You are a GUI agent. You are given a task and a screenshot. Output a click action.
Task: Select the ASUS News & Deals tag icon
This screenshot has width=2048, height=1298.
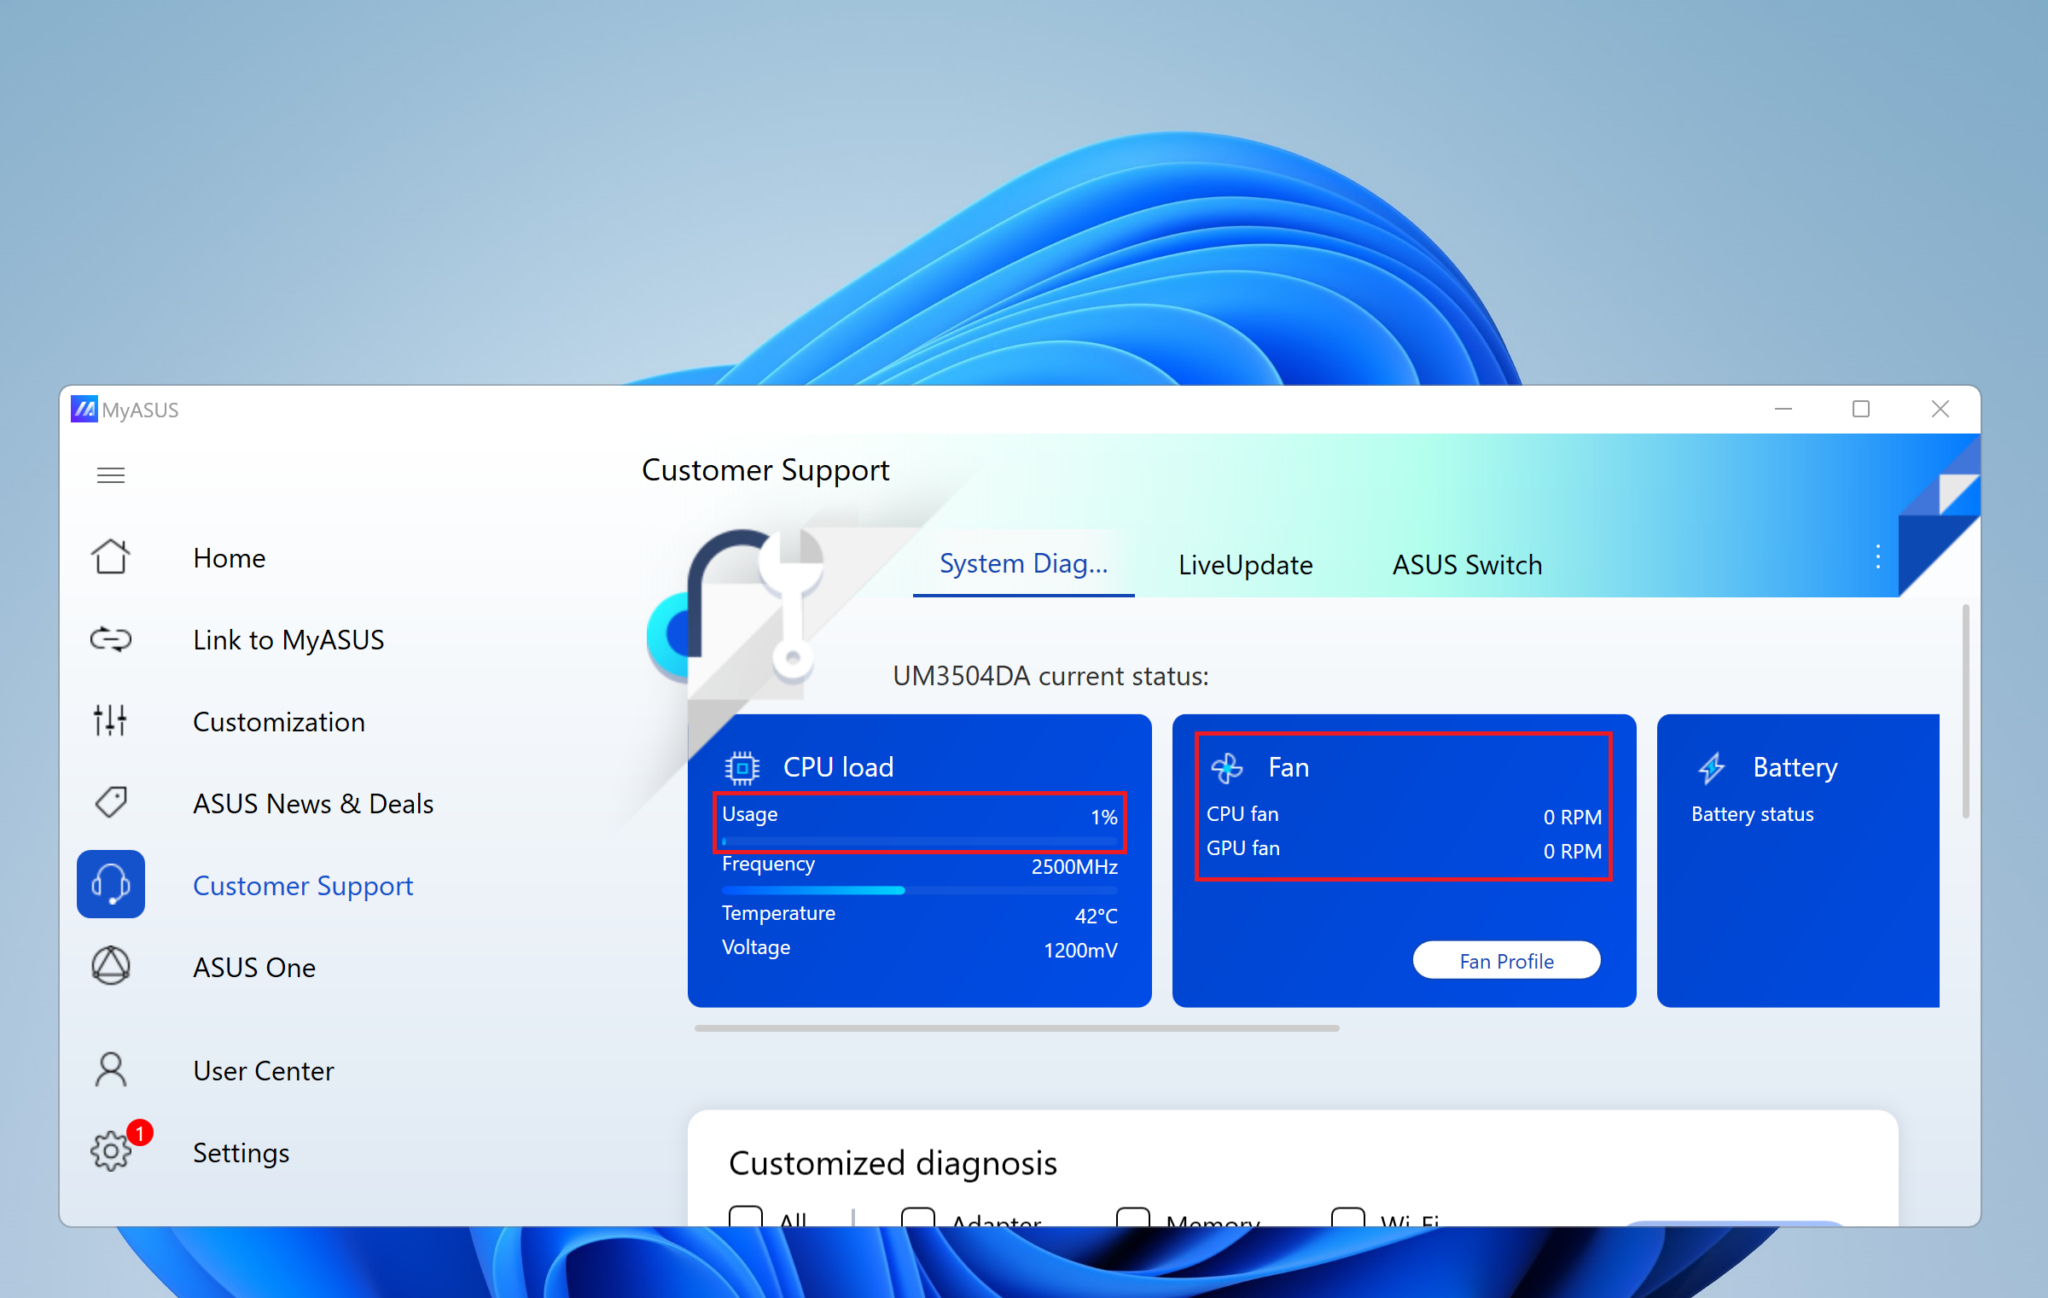(111, 802)
